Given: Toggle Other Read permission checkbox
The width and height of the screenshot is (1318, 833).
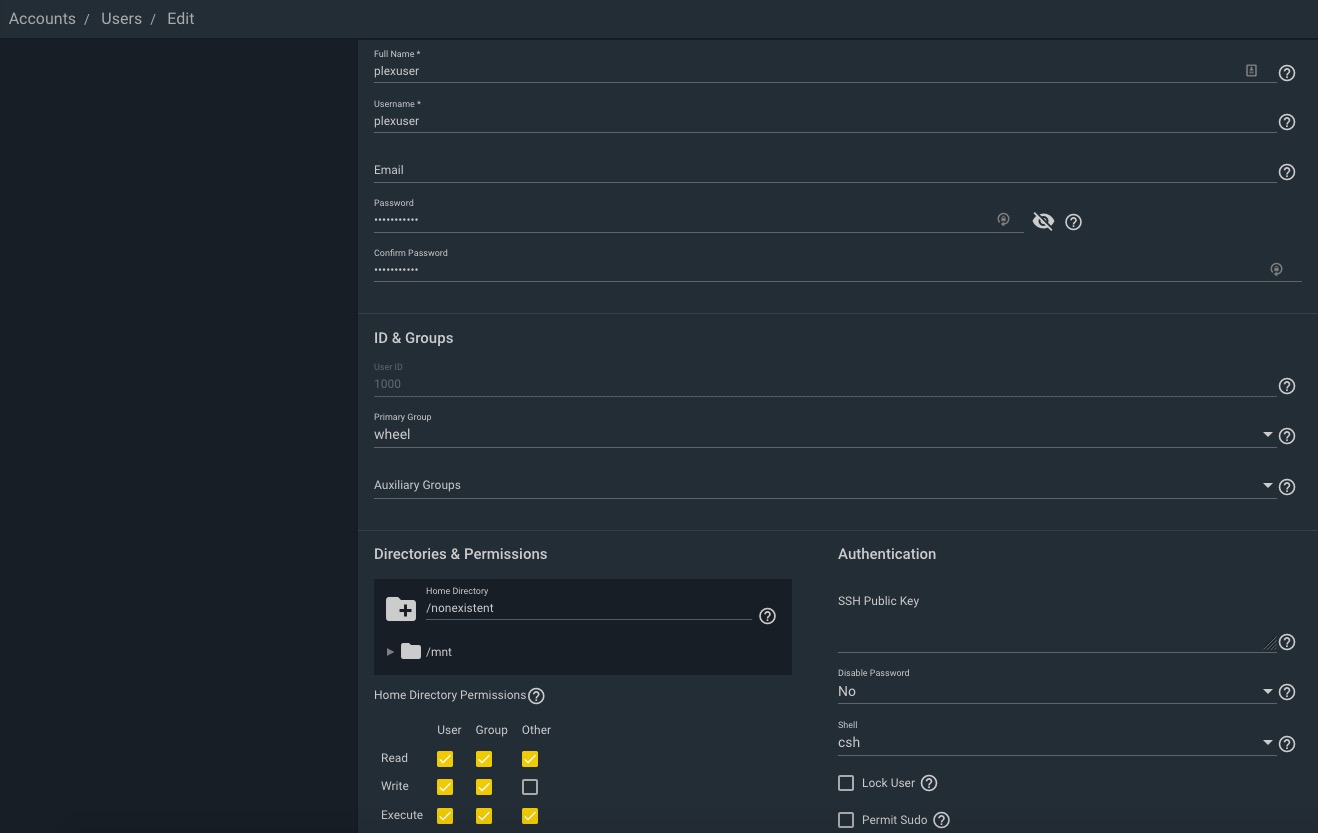Looking at the screenshot, I should pos(530,759).
